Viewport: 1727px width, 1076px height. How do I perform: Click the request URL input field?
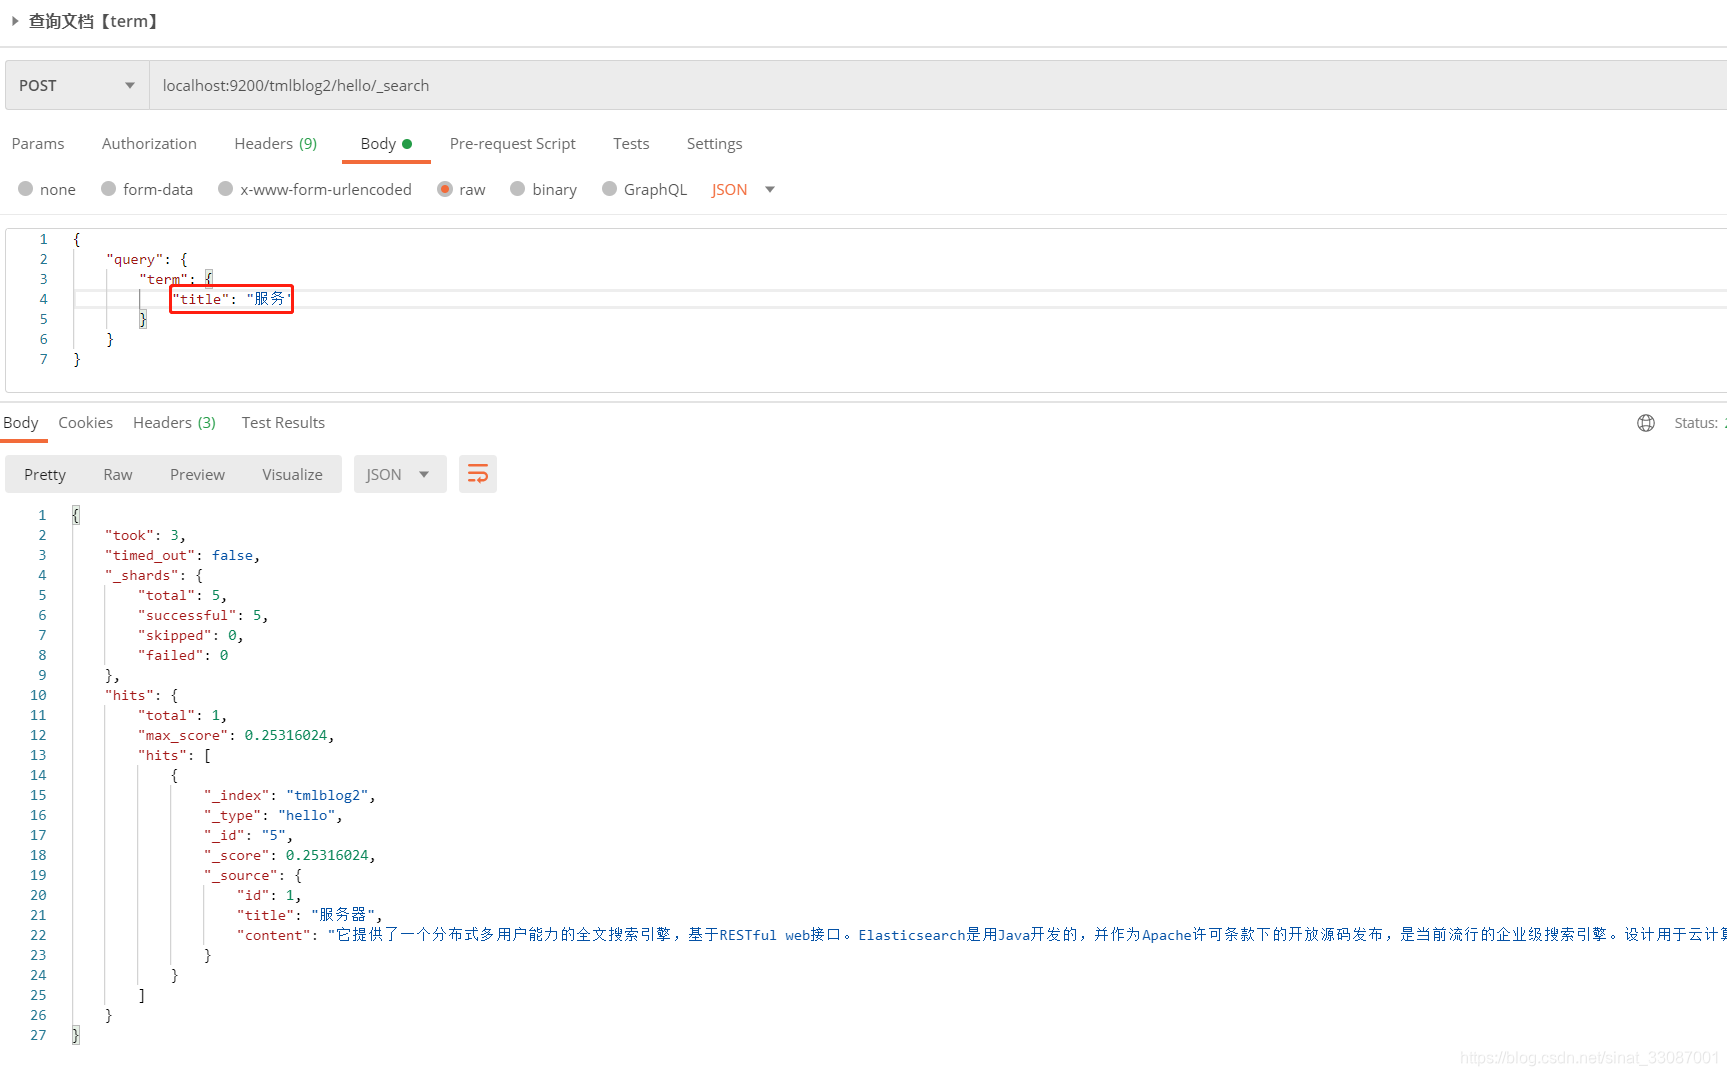coord(938,85)
